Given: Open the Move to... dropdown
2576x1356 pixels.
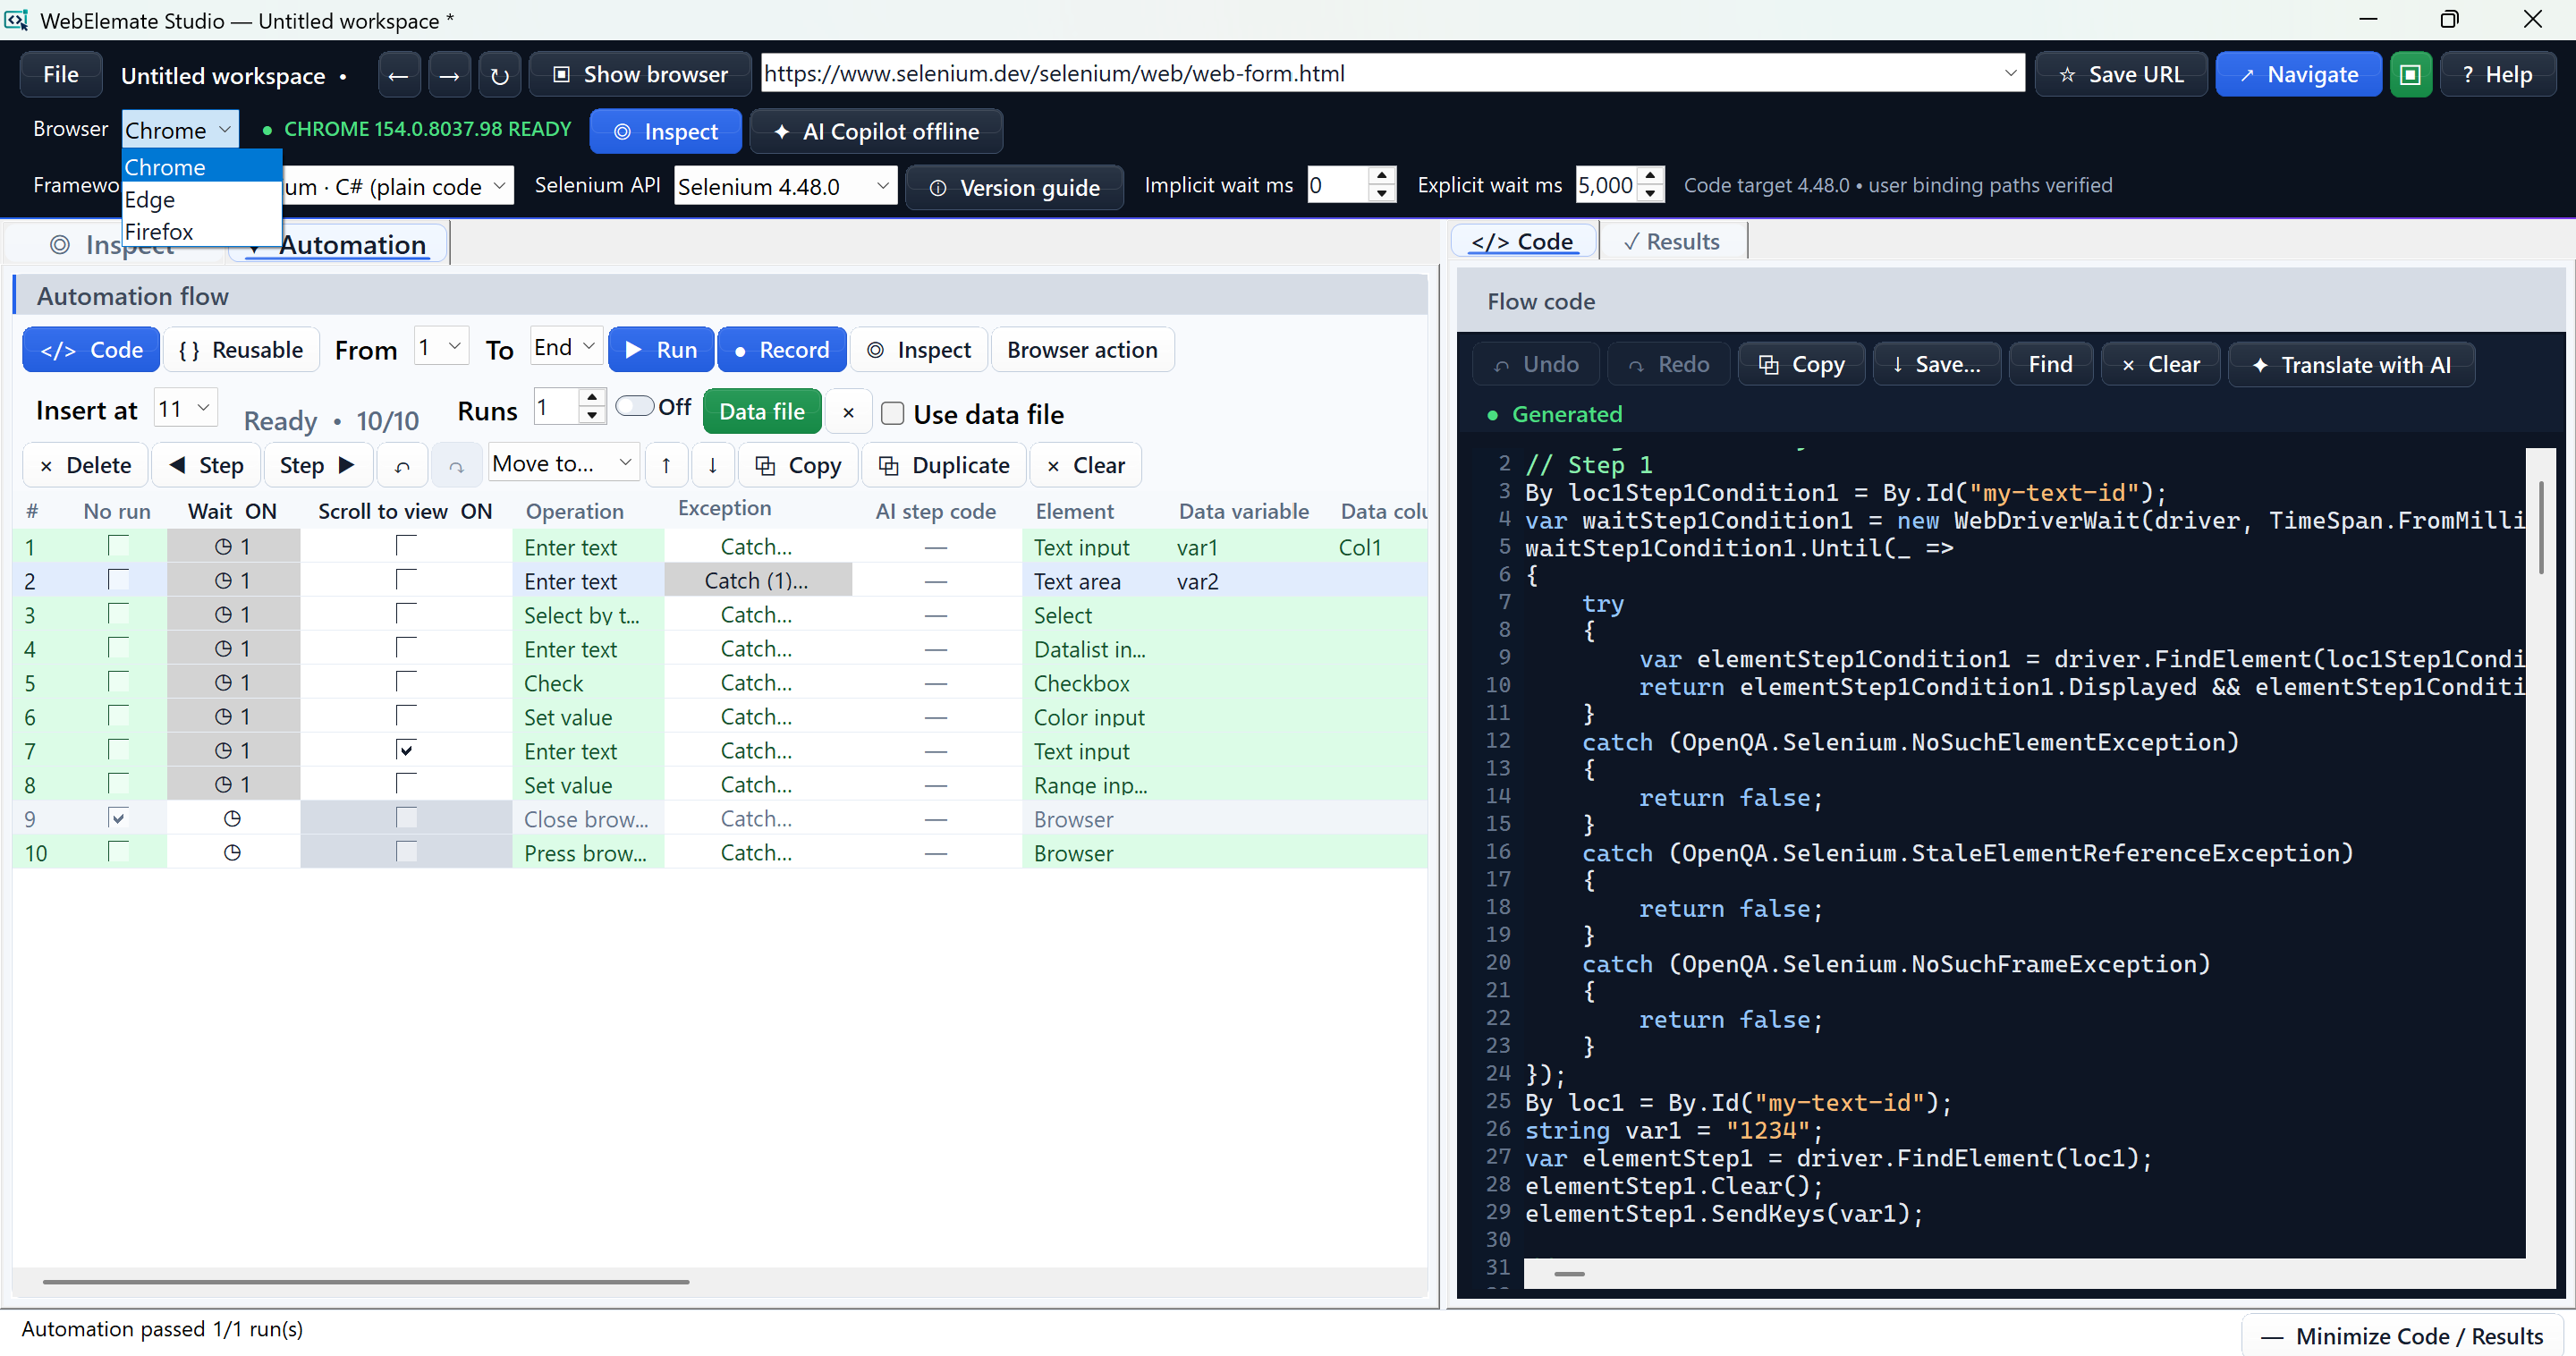Looking at the screenshot, I should tap(563, 464).
